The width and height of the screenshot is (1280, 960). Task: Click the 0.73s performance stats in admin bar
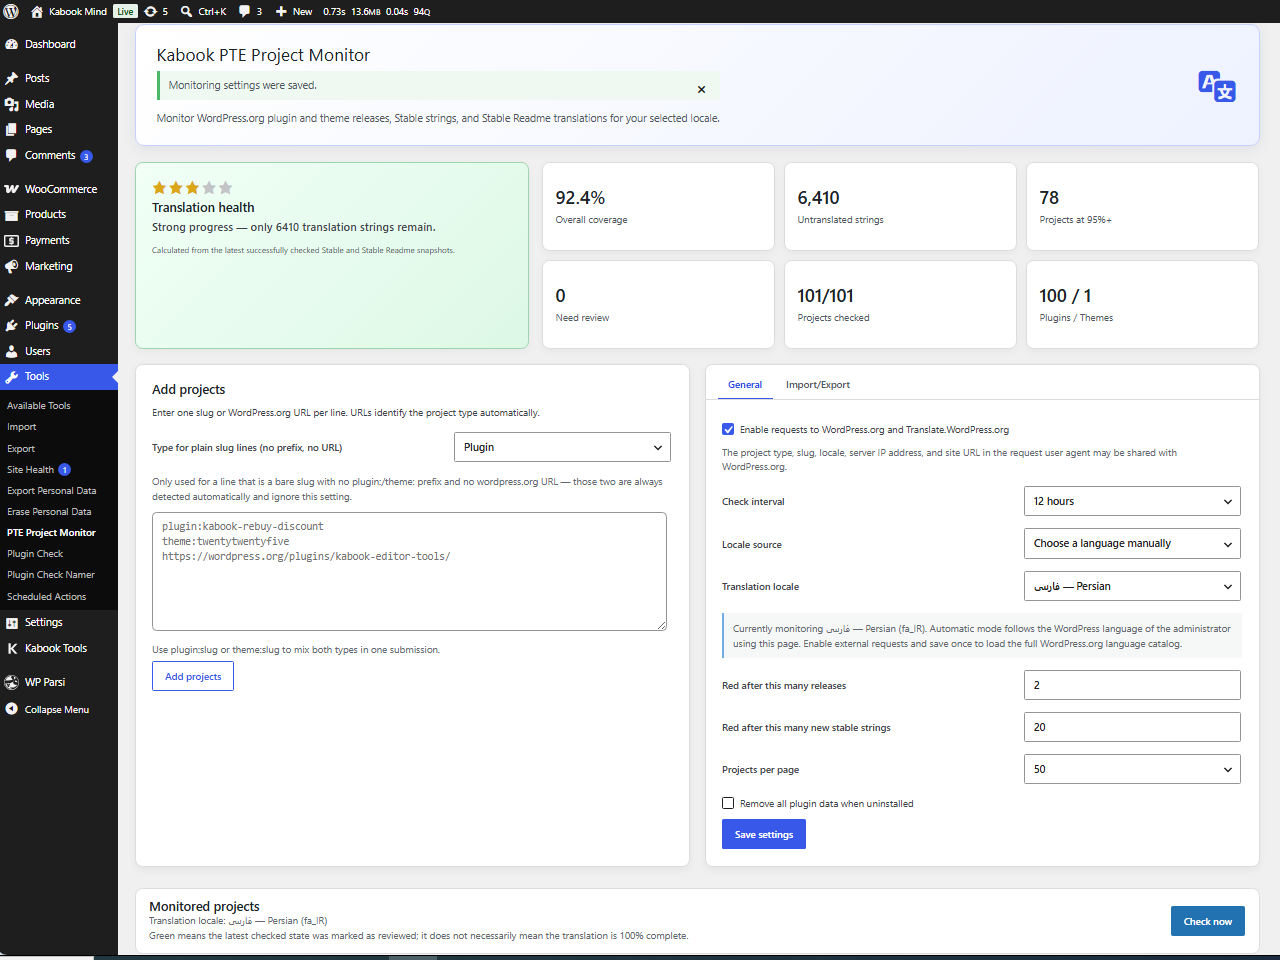(377, 11)
